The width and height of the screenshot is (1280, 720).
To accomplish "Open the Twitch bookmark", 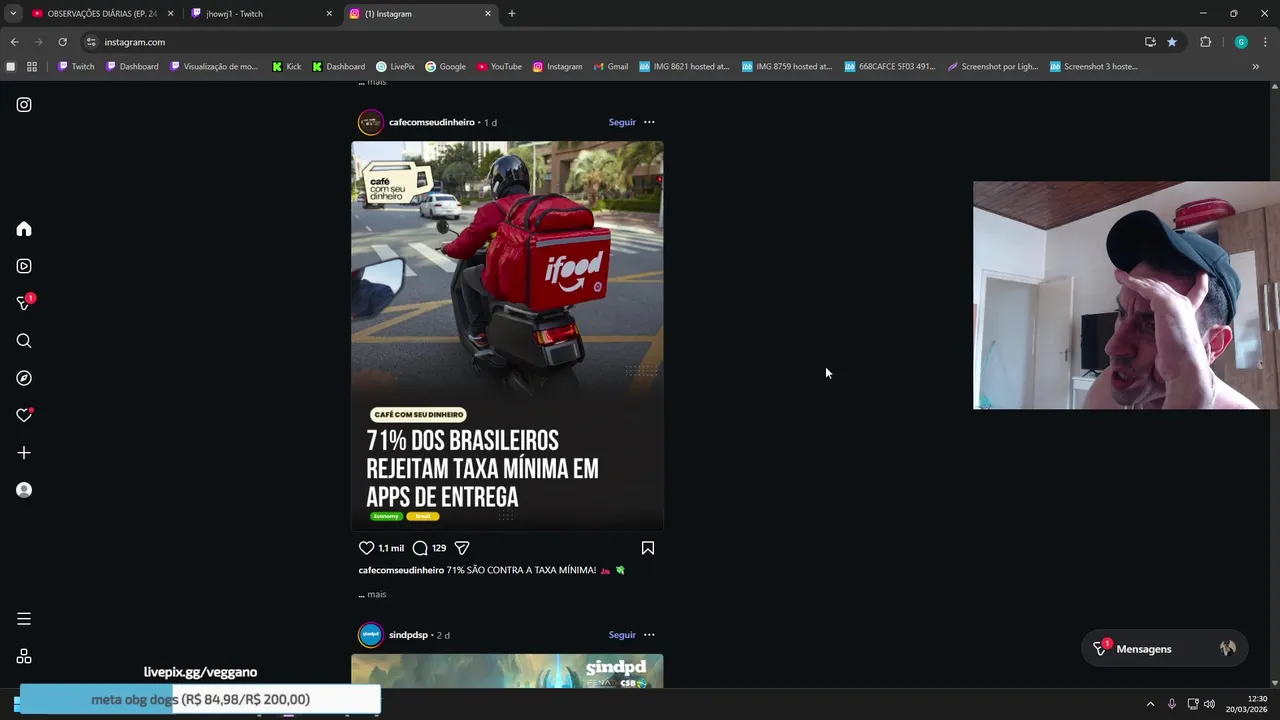I will pos(76,67).
